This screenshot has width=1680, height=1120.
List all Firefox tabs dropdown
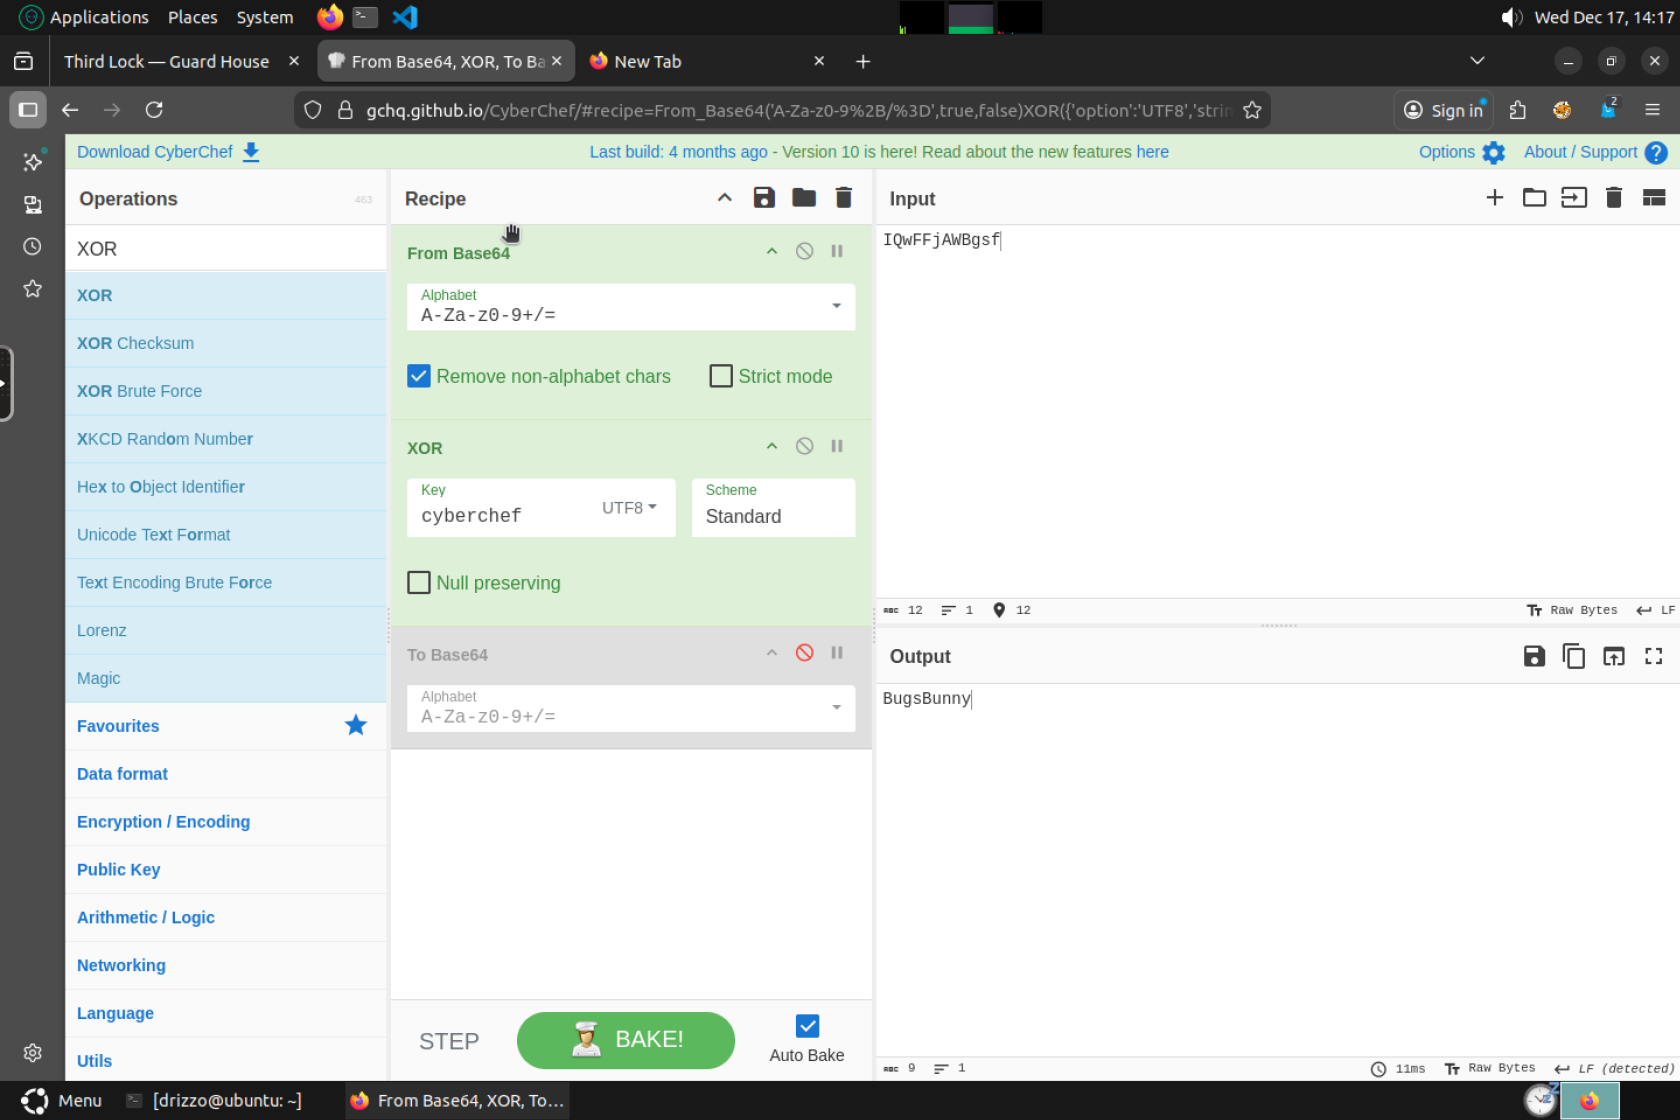[1477, 61]
